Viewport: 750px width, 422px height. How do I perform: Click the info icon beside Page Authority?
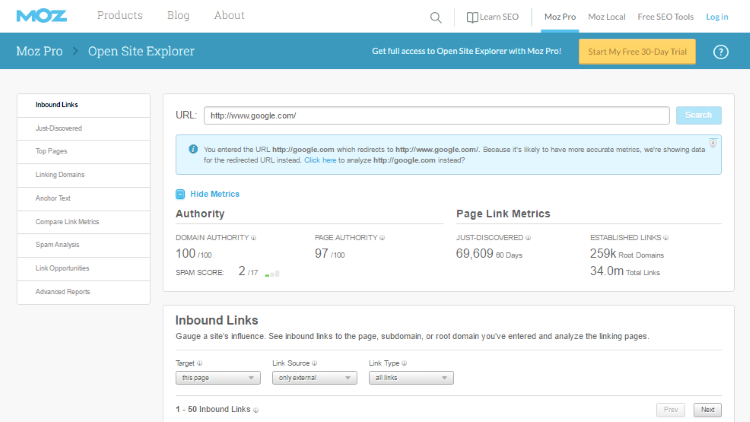coord(382,238)
